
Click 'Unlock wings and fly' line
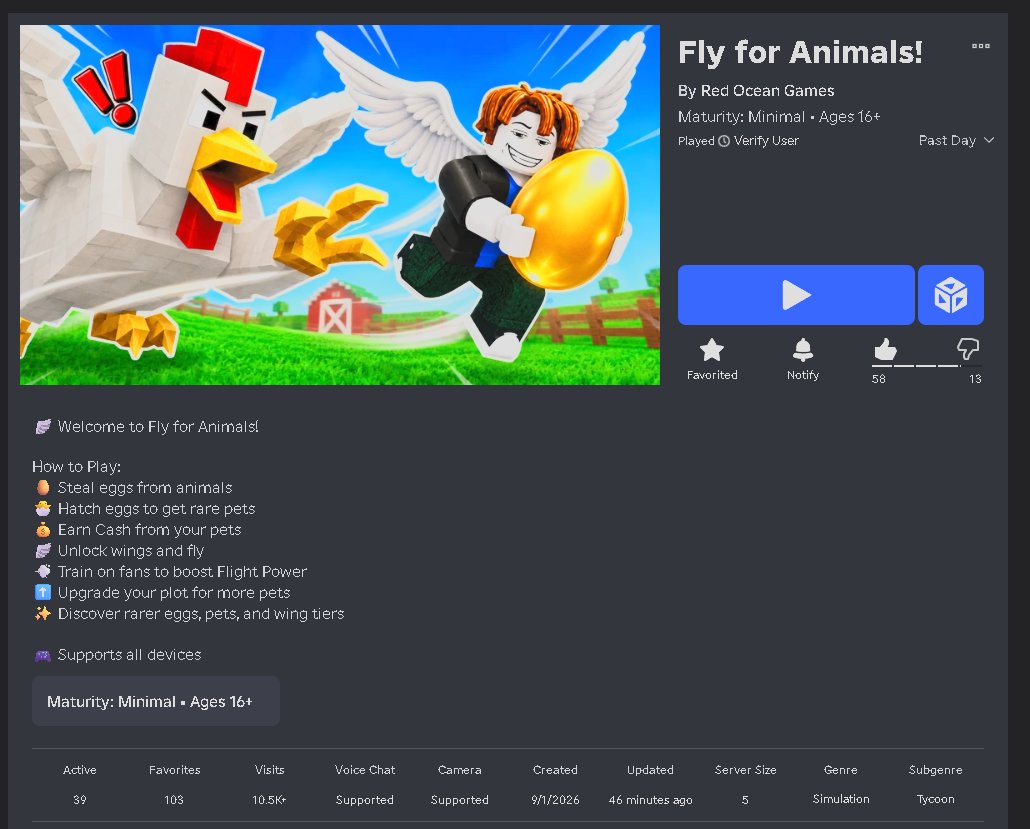click(x=131, y=550)
